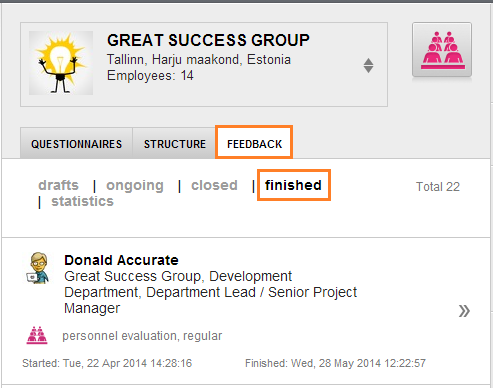Open the statistics view
The width and height of the screenshot is (493, 388).
click(82, 201)
